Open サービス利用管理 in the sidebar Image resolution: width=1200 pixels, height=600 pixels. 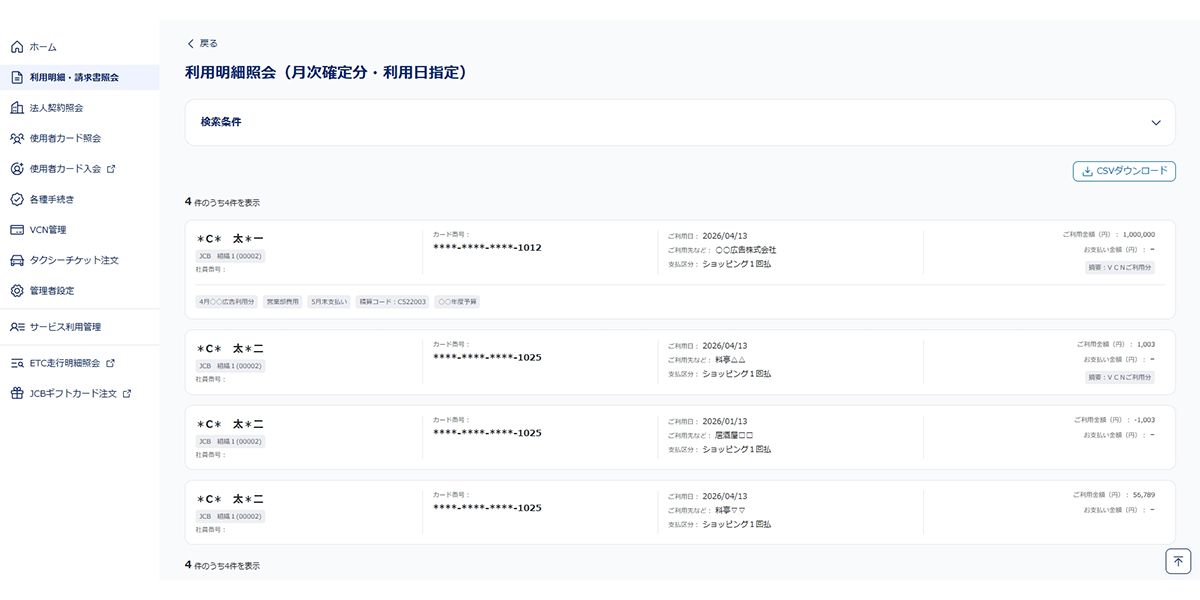[65, 327]
